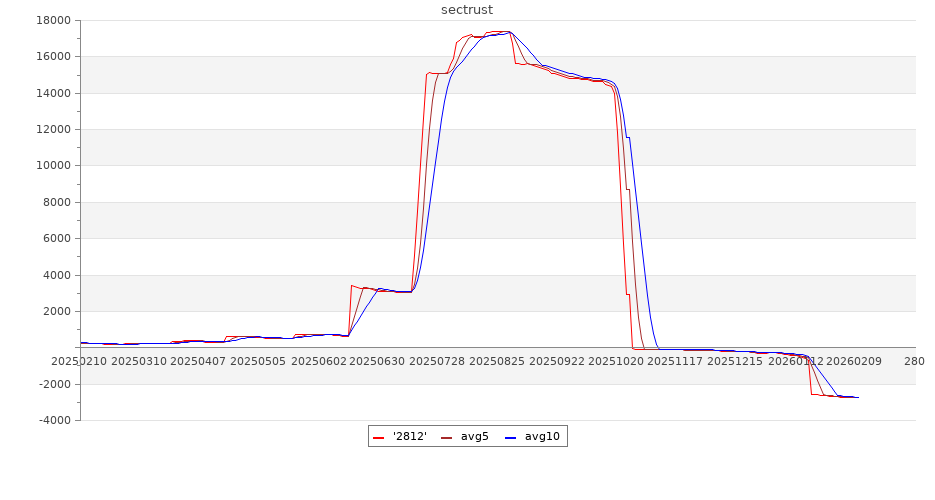
Task: Choose the 20251215 x-axis date label
Action: [736, 361]
